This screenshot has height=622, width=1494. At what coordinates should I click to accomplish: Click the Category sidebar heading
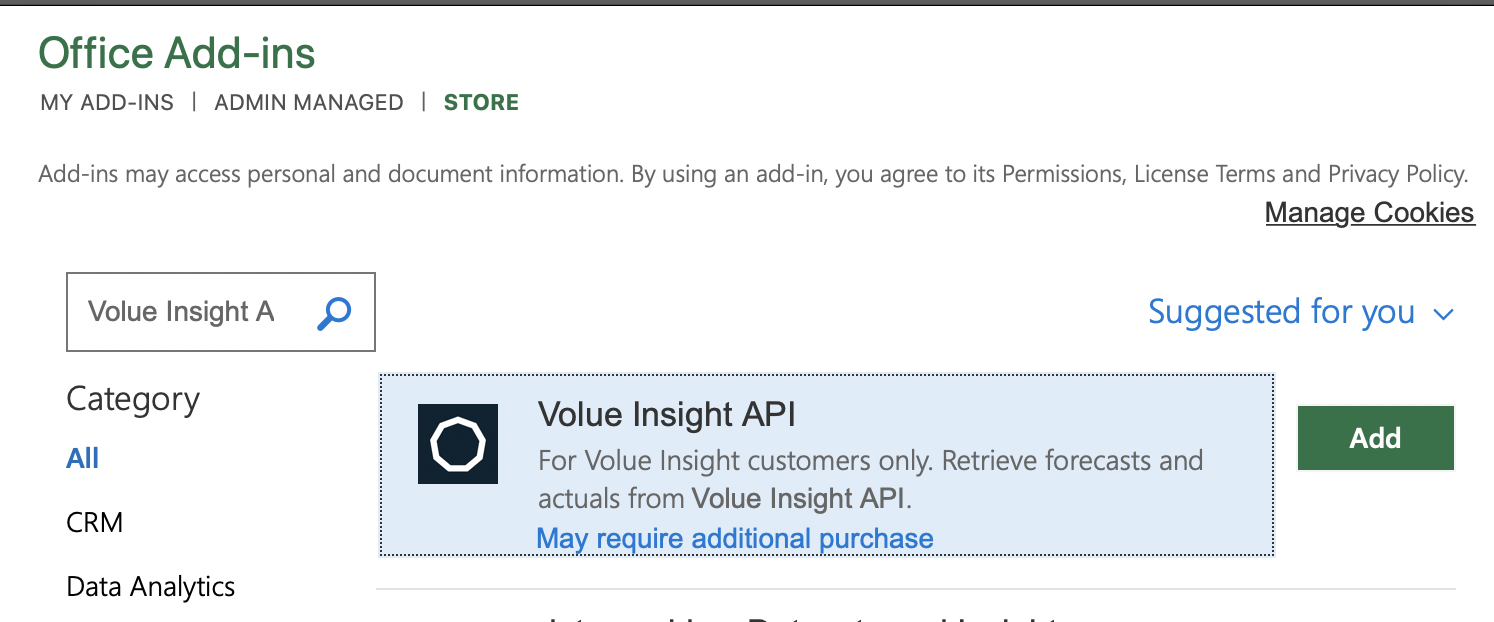pos(133,399)
